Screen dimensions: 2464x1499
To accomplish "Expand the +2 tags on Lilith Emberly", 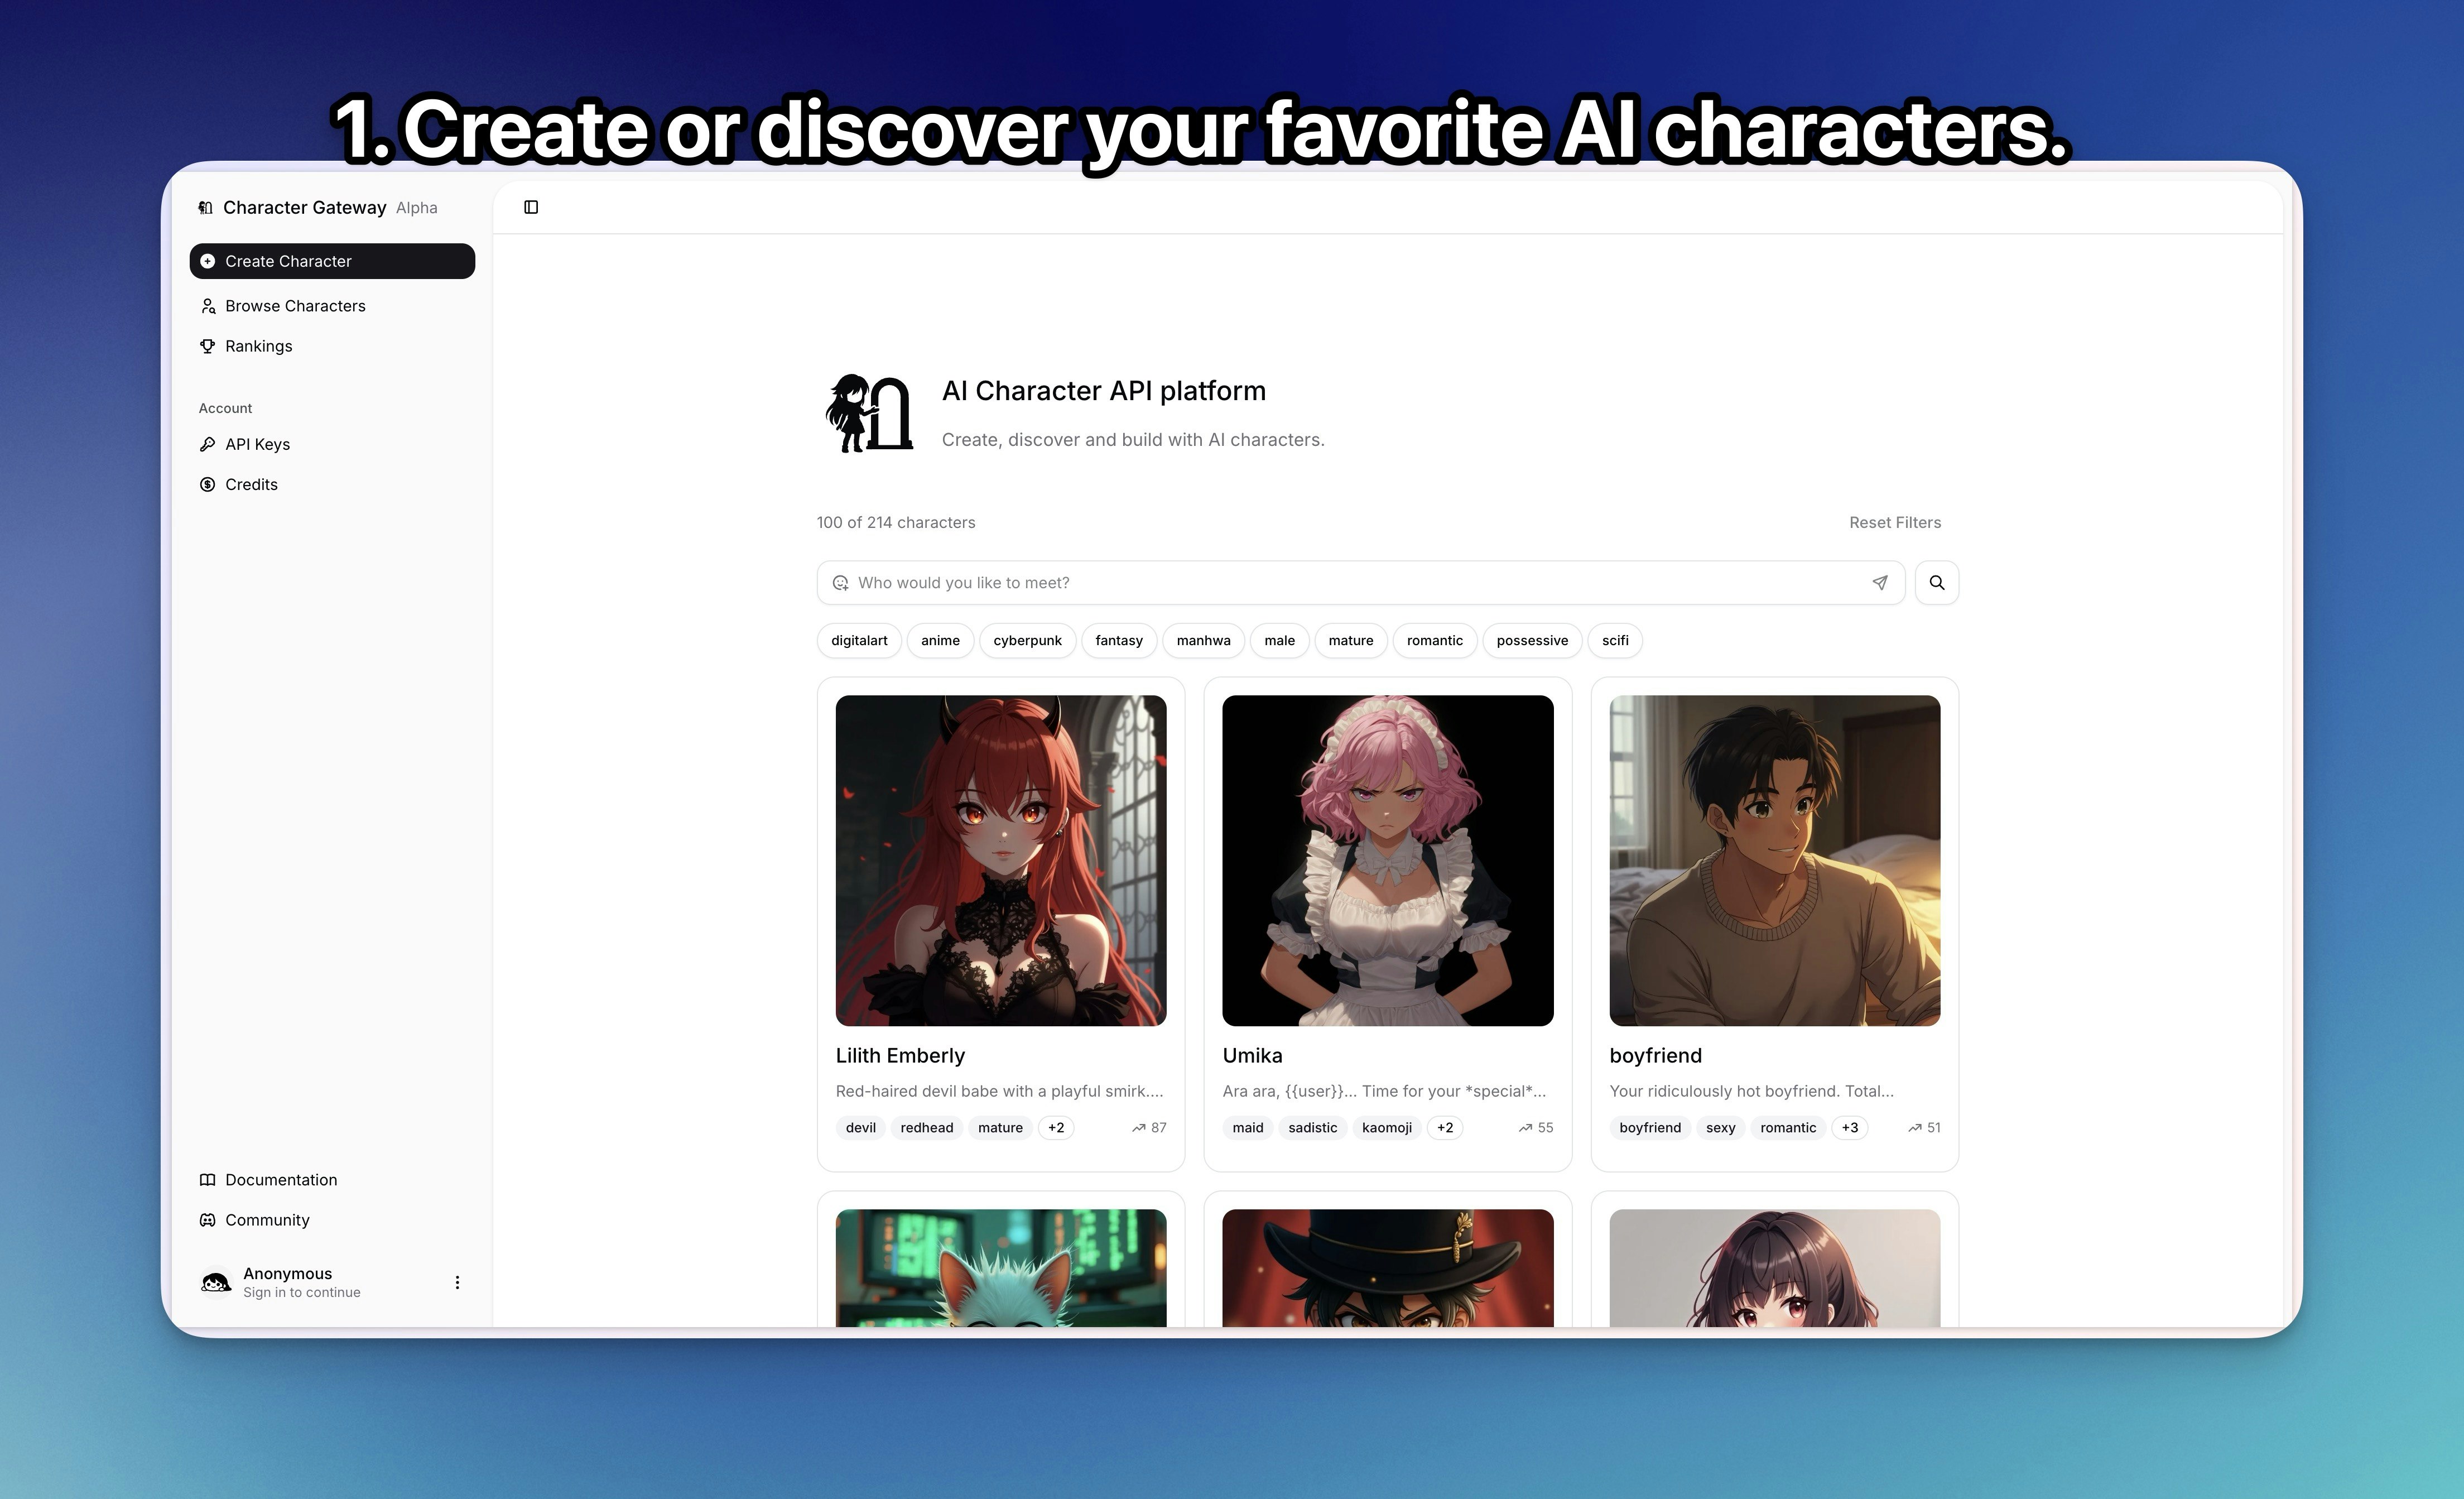I will [x=1055, y=1128].
